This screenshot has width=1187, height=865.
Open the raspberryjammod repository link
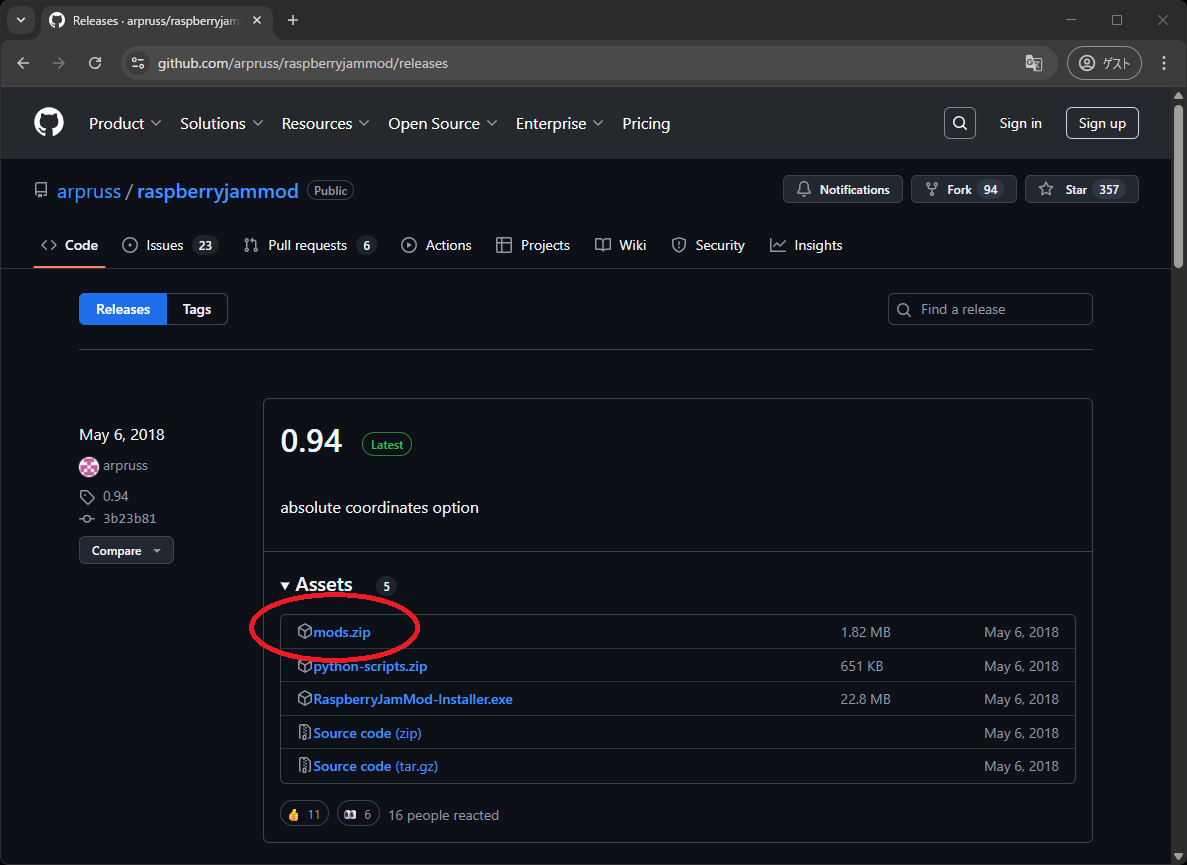(x=217, y=191)
